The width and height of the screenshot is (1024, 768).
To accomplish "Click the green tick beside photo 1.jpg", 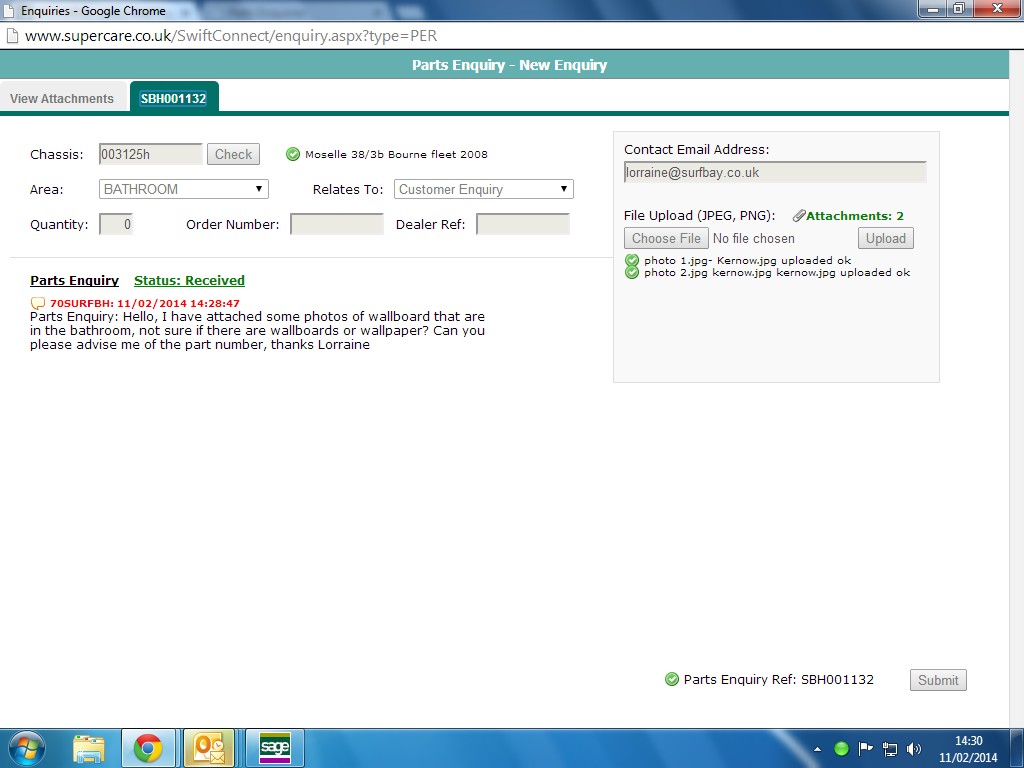I will (x=632, y=261).
